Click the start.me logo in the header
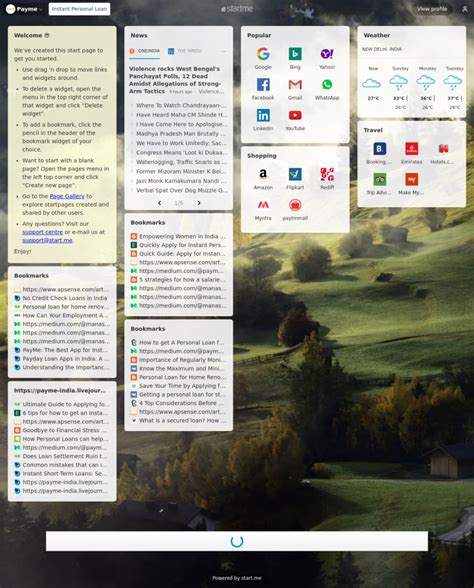This screenshot has width=474, height=588. coord(237,9)
